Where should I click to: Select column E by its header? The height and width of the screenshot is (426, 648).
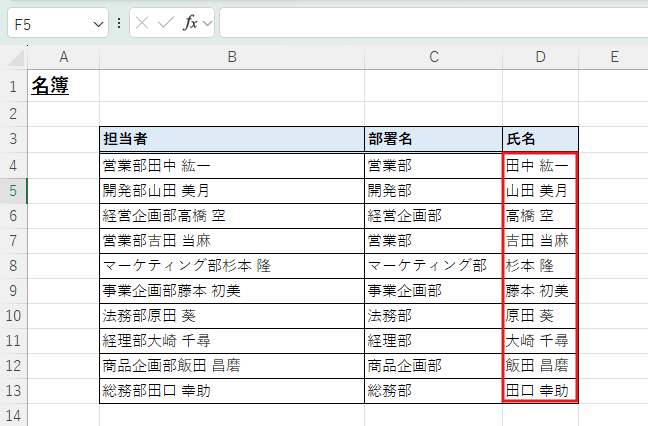click(613, 58)
